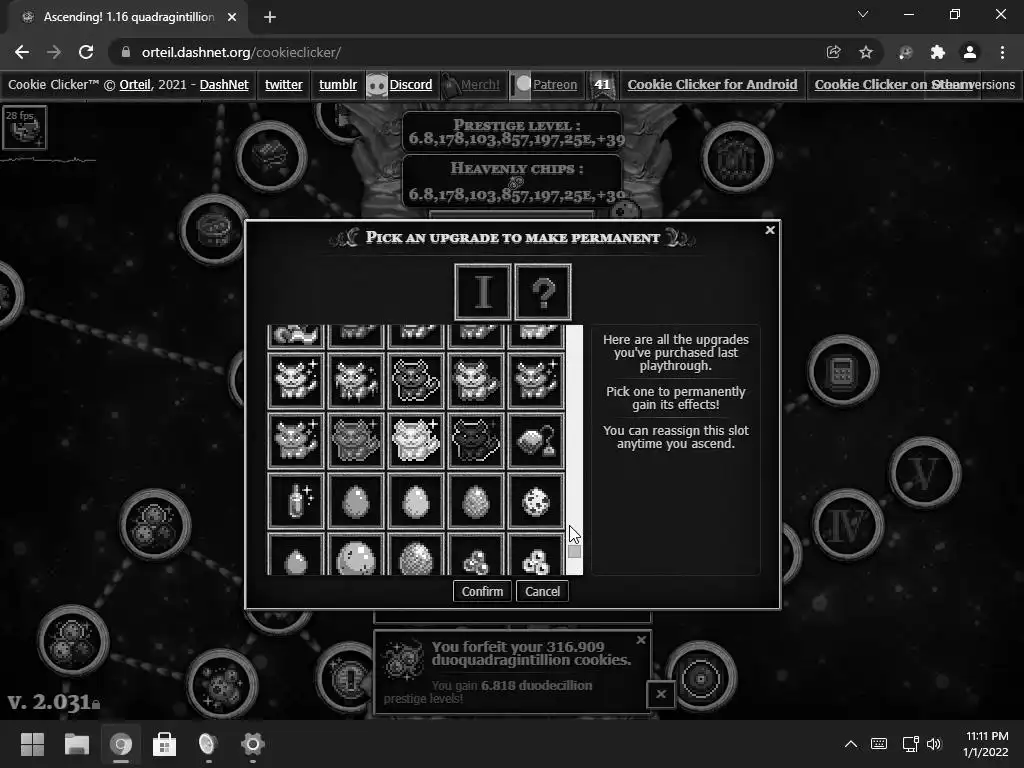The height and width of the screenshot is (768, 1024).
Task: Reload the Cookie Clicker page
Action: pos(86,52)
